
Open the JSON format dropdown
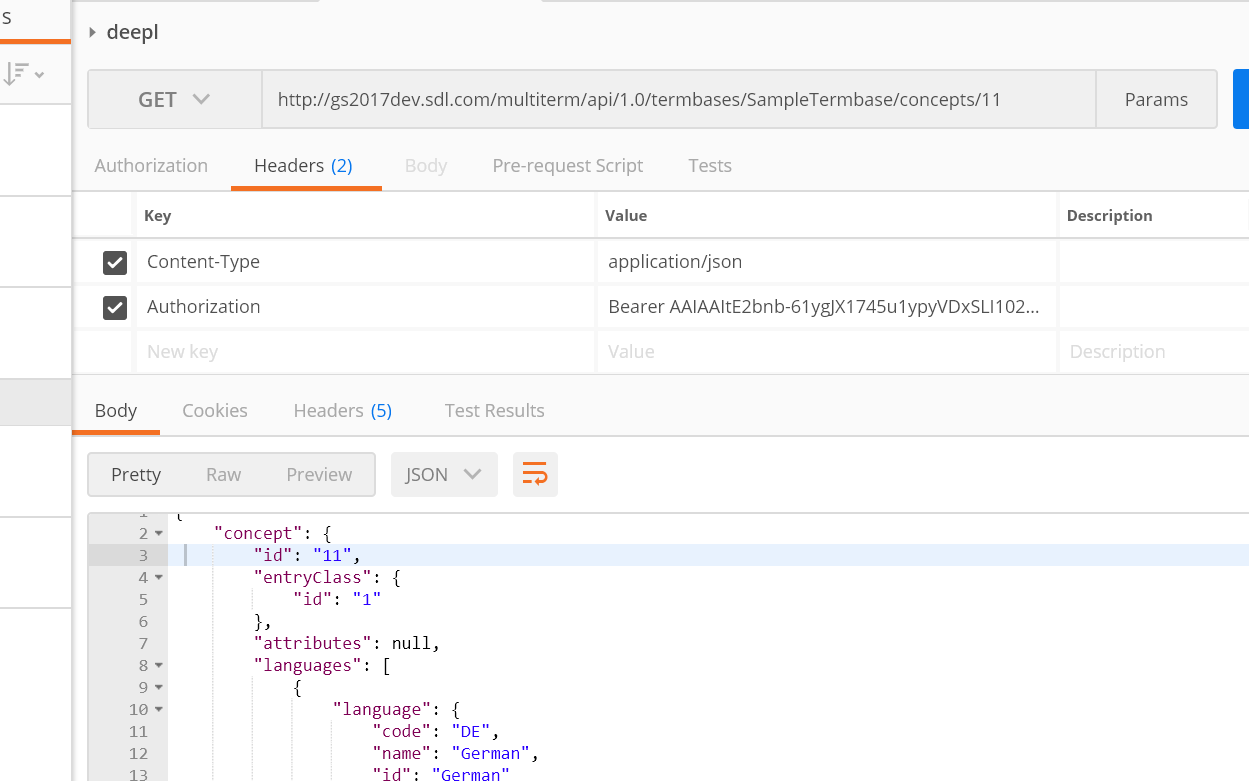[443, 475]
